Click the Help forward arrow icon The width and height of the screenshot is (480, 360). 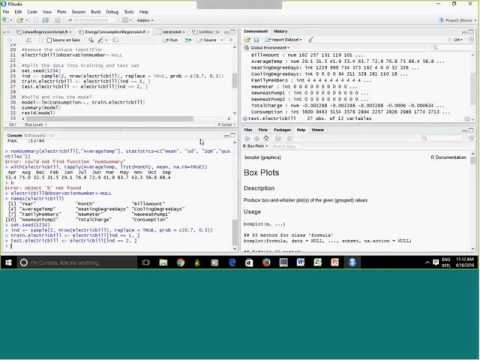(x=257, y=138)
